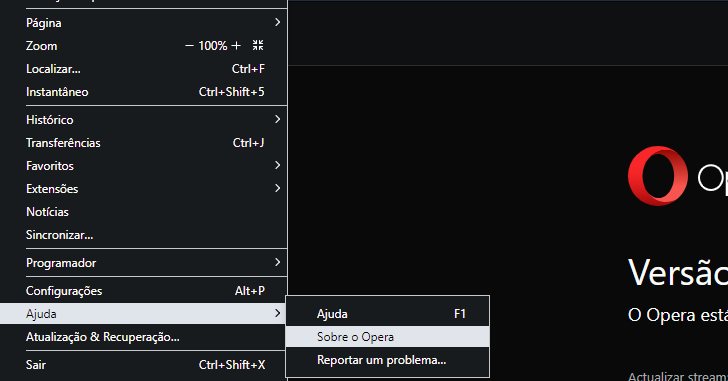
Task: Click the zoom in plus icon
Action: (236, 45)
